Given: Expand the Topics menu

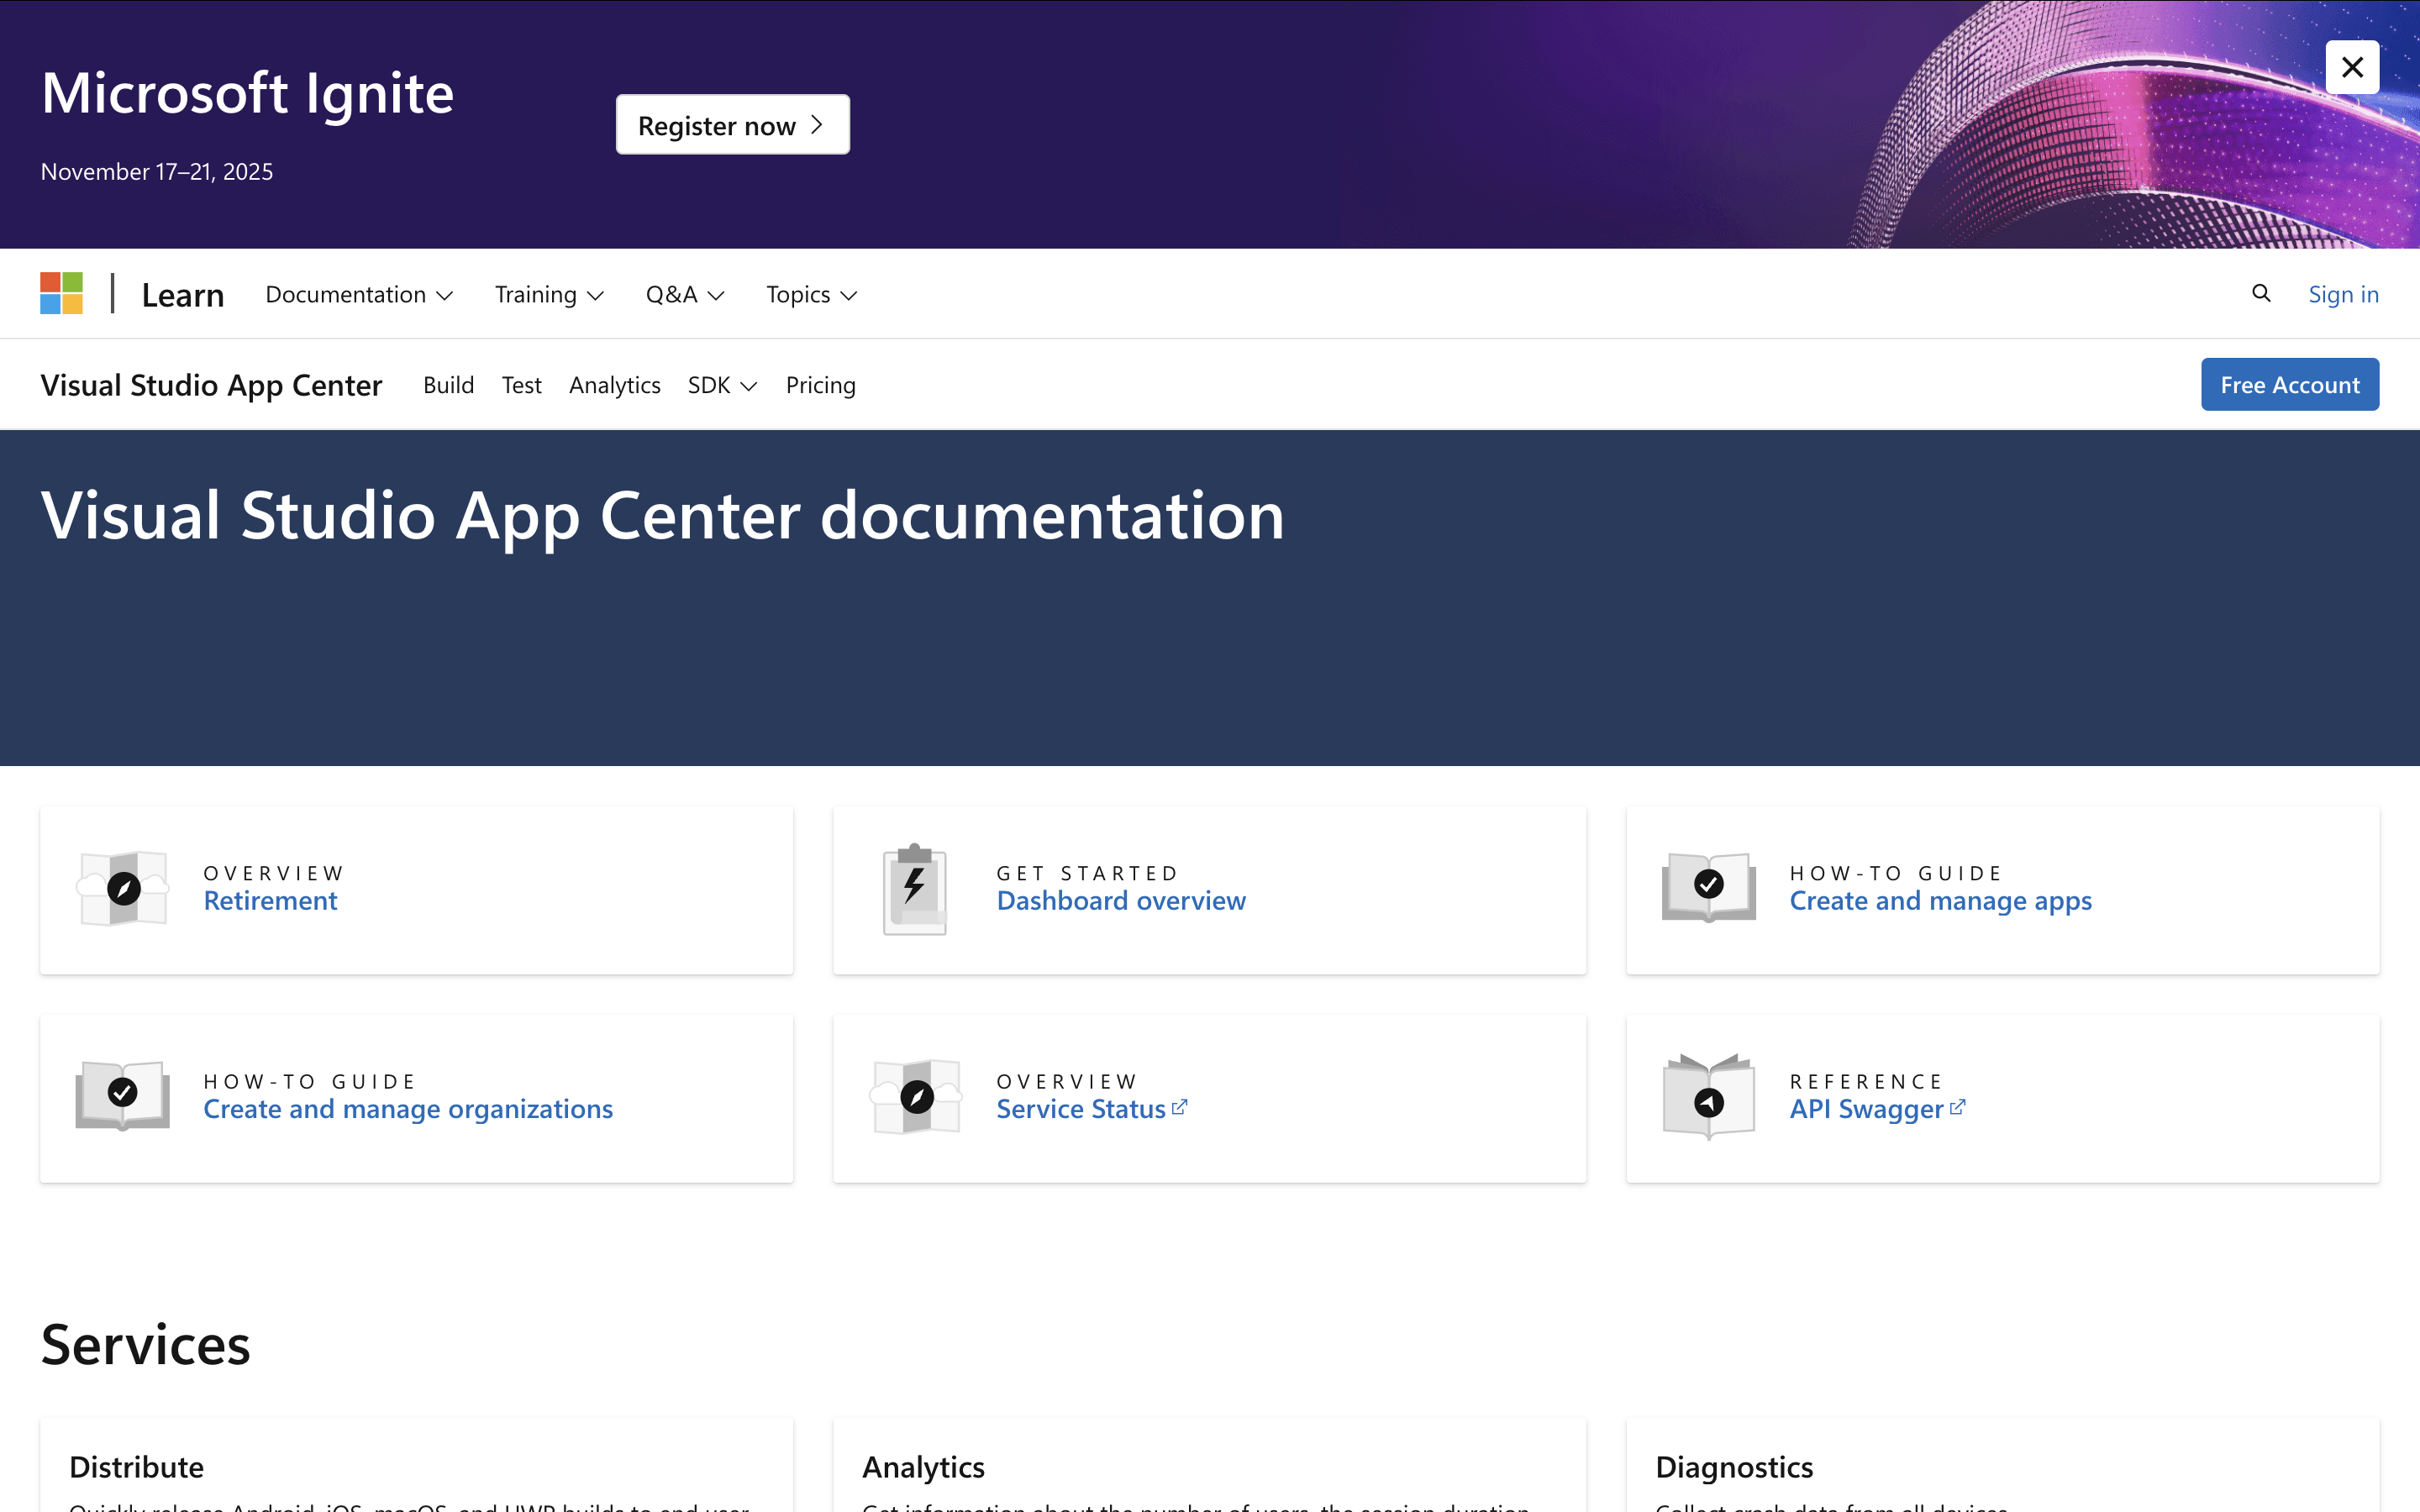Looking at the screenshot, I should pos(811,295).
